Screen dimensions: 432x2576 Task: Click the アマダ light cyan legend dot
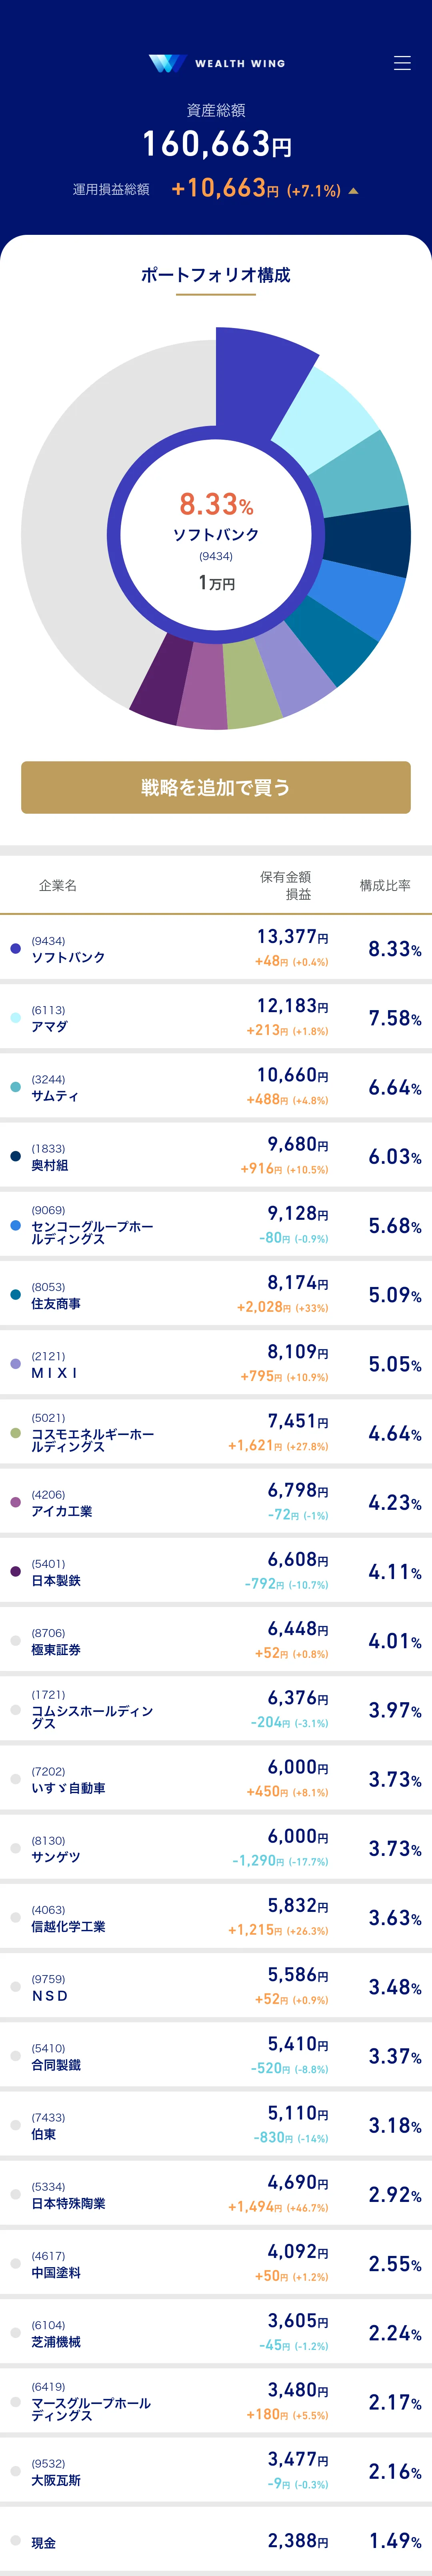point(15,1017)
